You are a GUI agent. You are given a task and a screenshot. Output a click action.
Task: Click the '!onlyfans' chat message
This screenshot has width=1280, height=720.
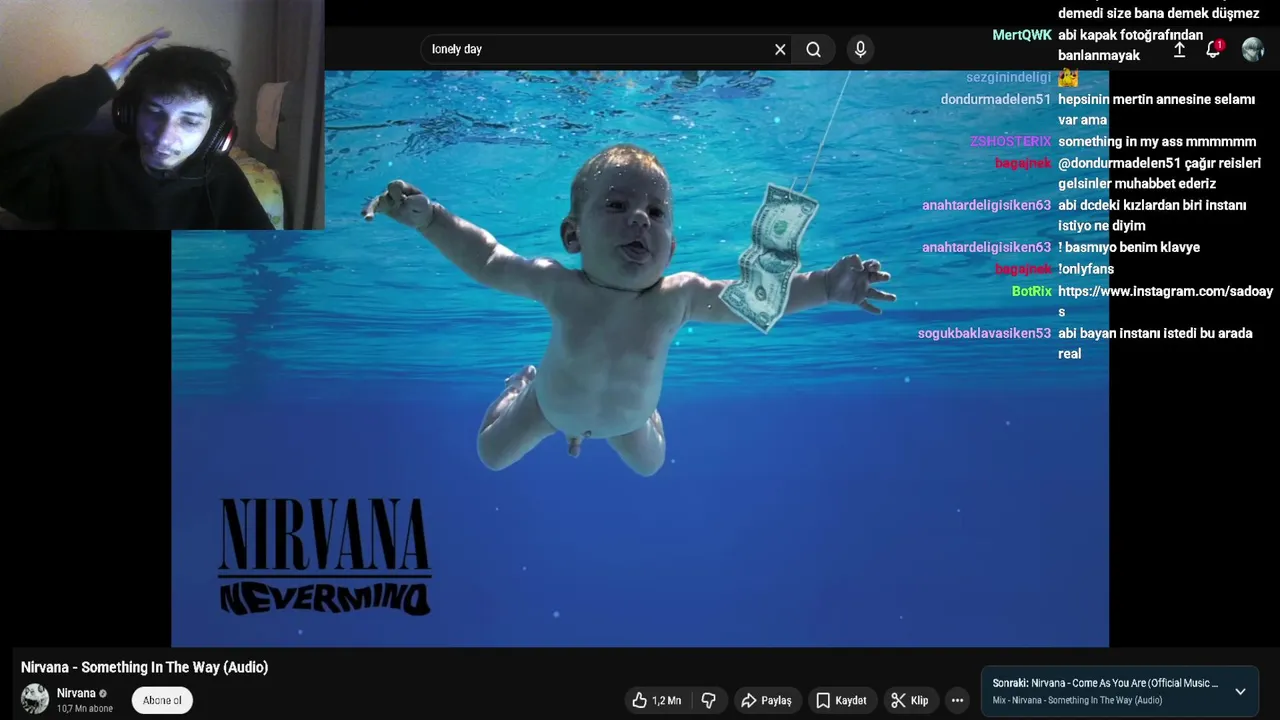1086,269
